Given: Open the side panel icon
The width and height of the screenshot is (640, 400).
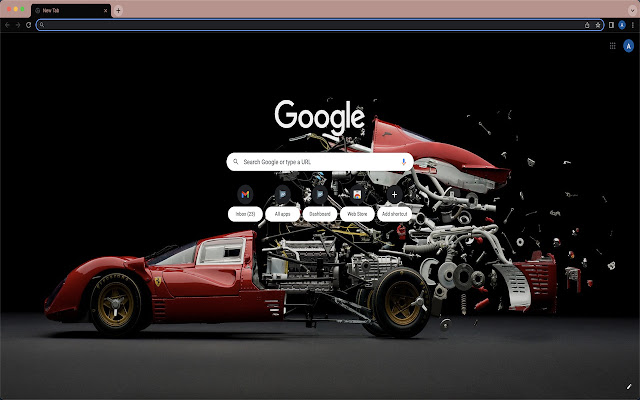Looking at the screenshot, I should (611, 25).
